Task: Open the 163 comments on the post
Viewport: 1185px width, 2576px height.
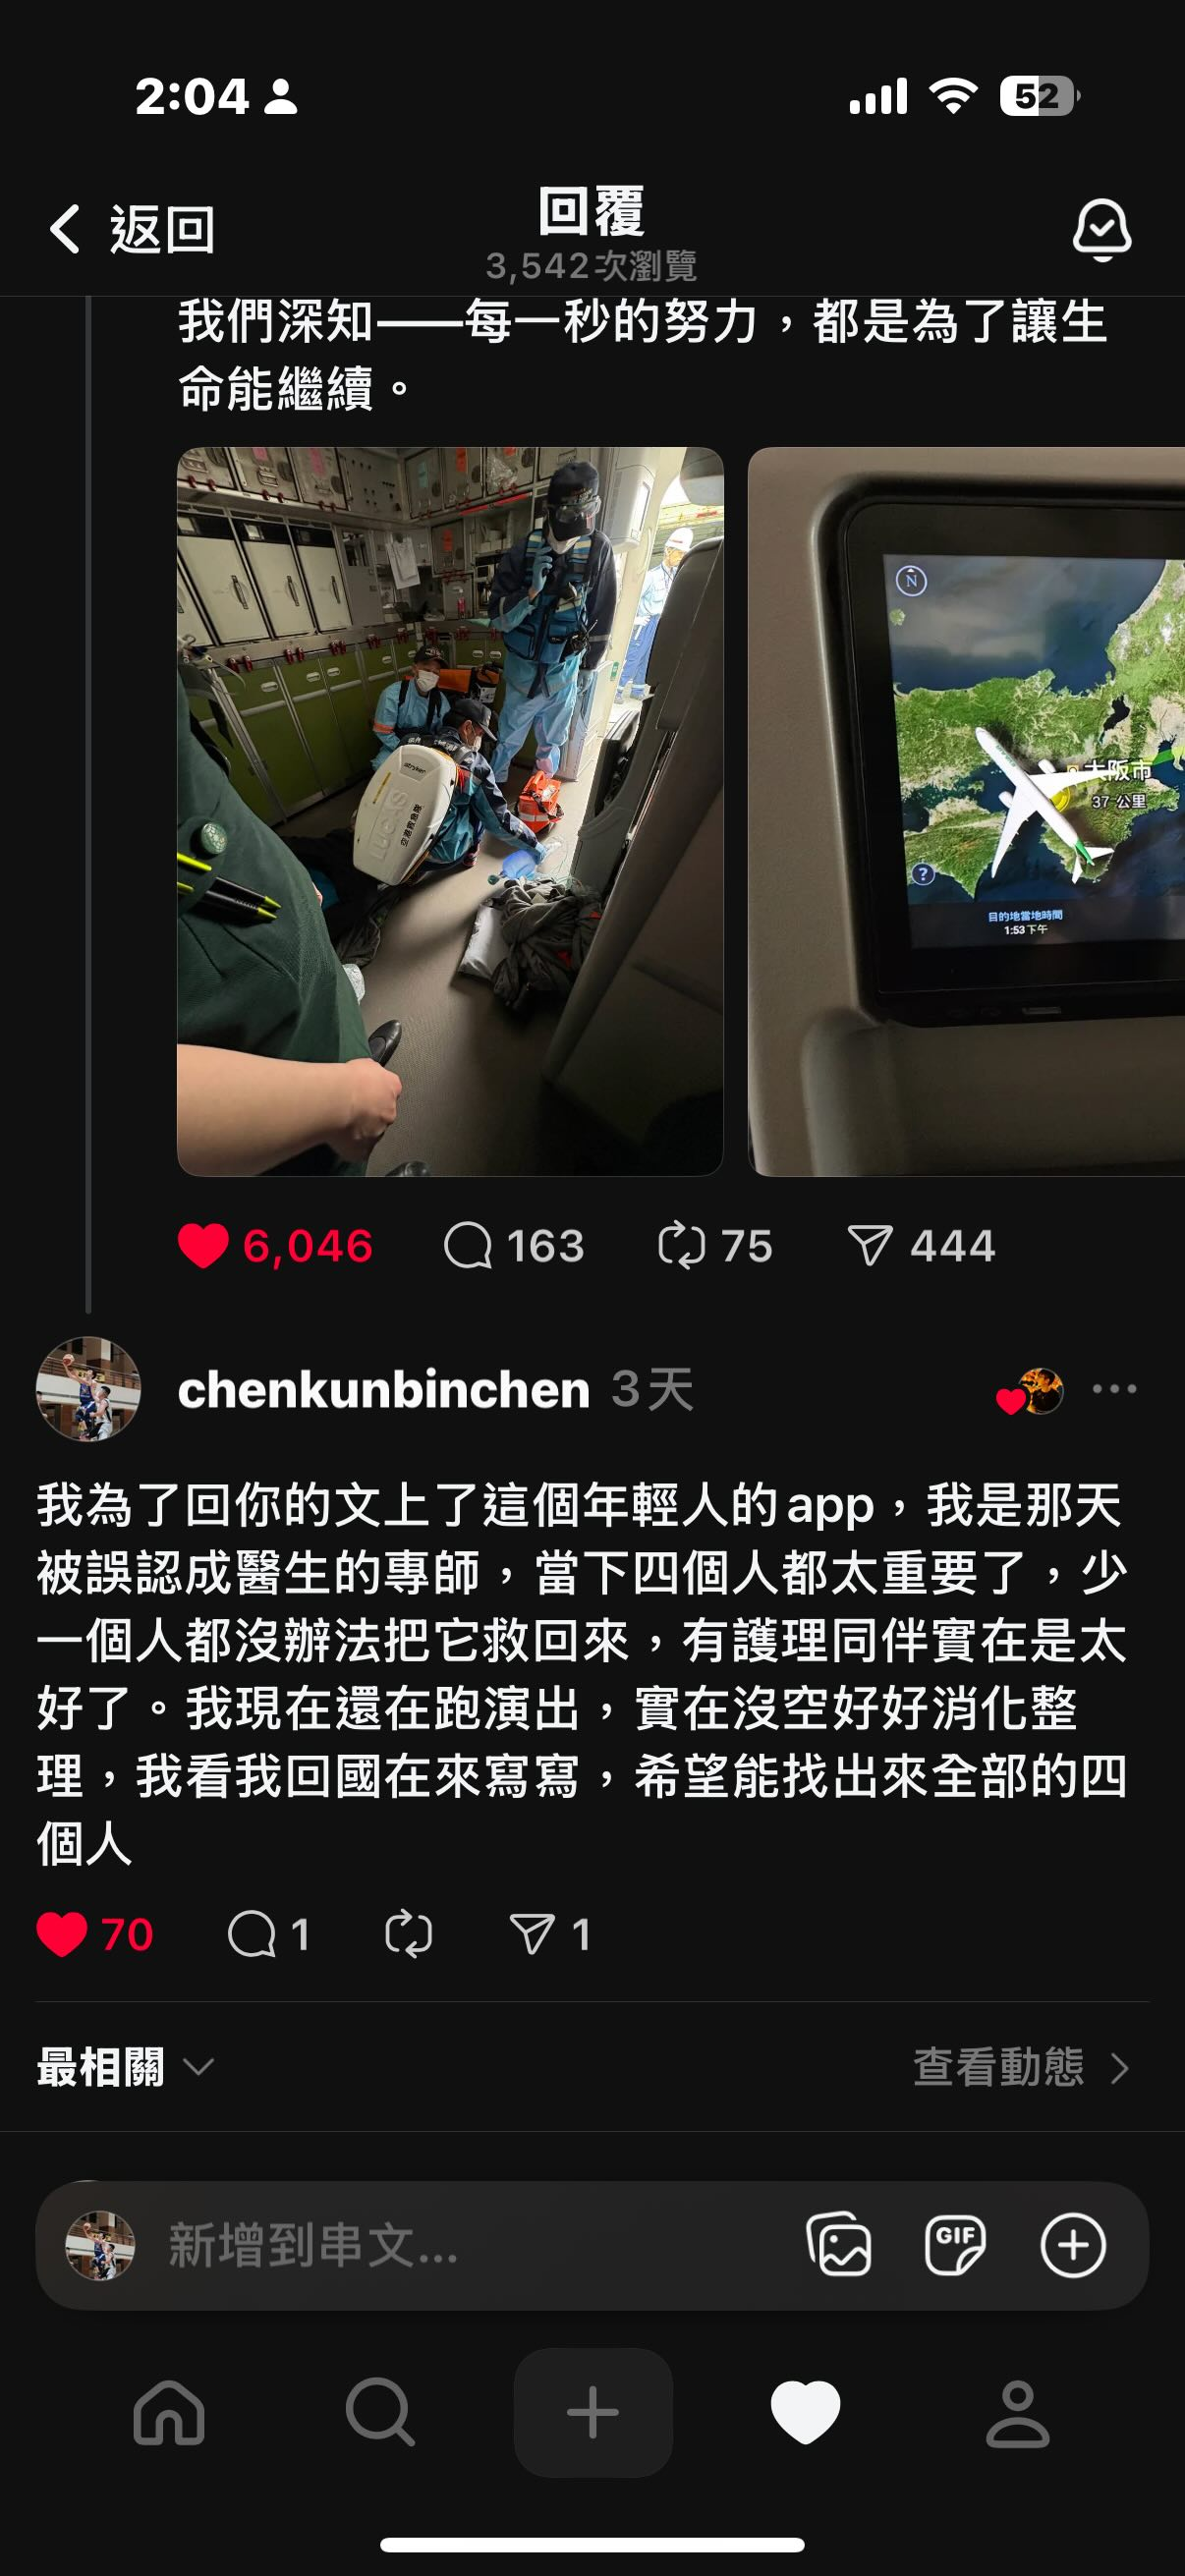Action: coord(514,1246)
